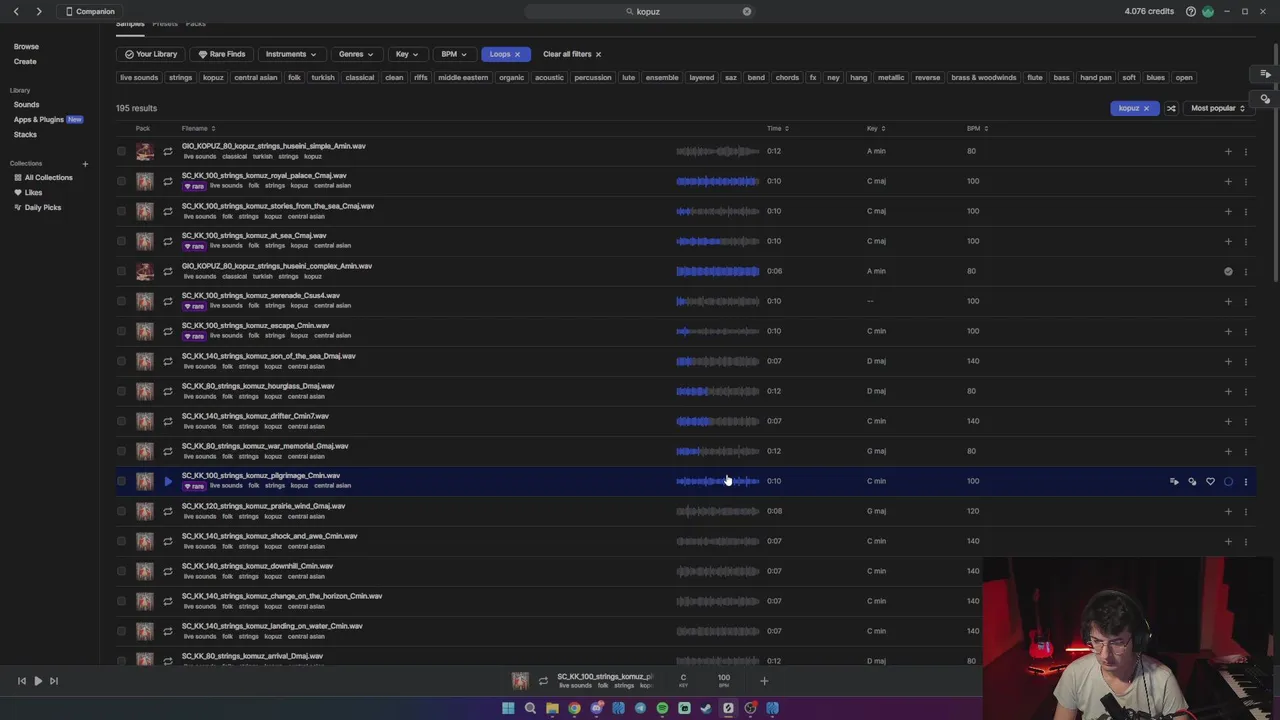The image size is (1280, 720).
Task: Add royal_palace_Cmaj sample with plus
Action: pyautogui.click(x=1228, y=181)
